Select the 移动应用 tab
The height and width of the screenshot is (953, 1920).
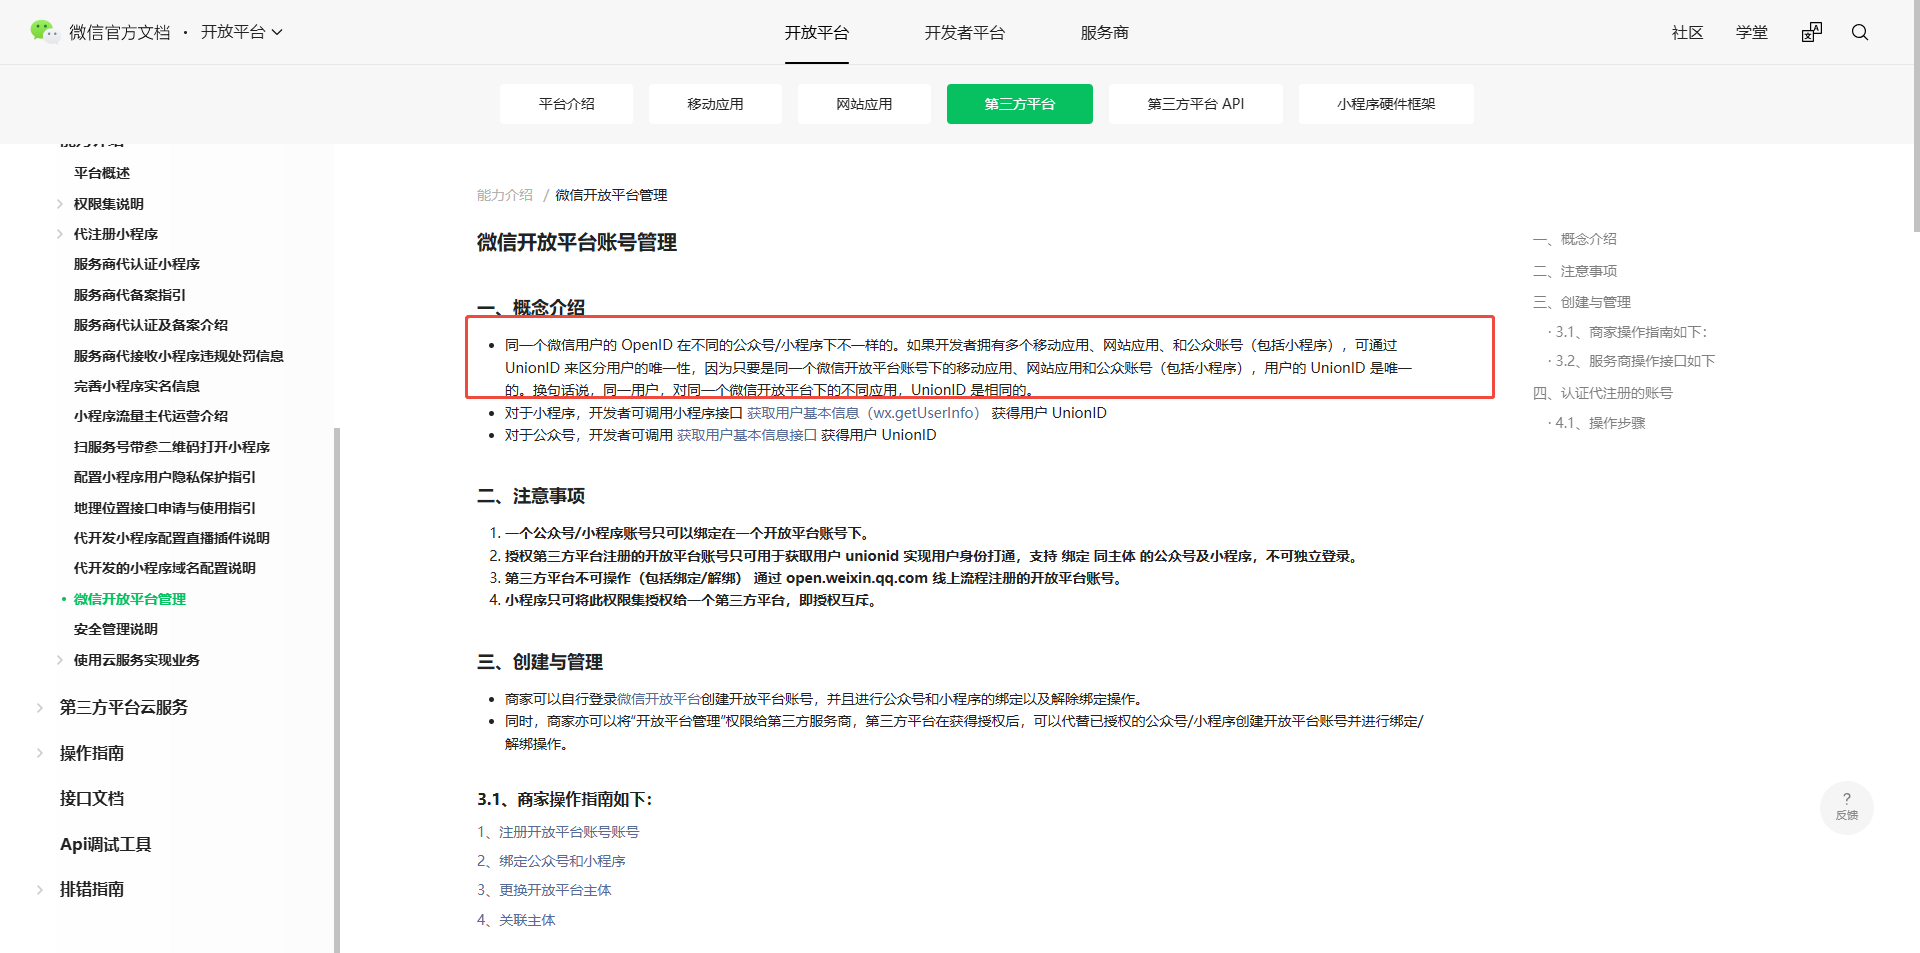click(x=715, y=104)
